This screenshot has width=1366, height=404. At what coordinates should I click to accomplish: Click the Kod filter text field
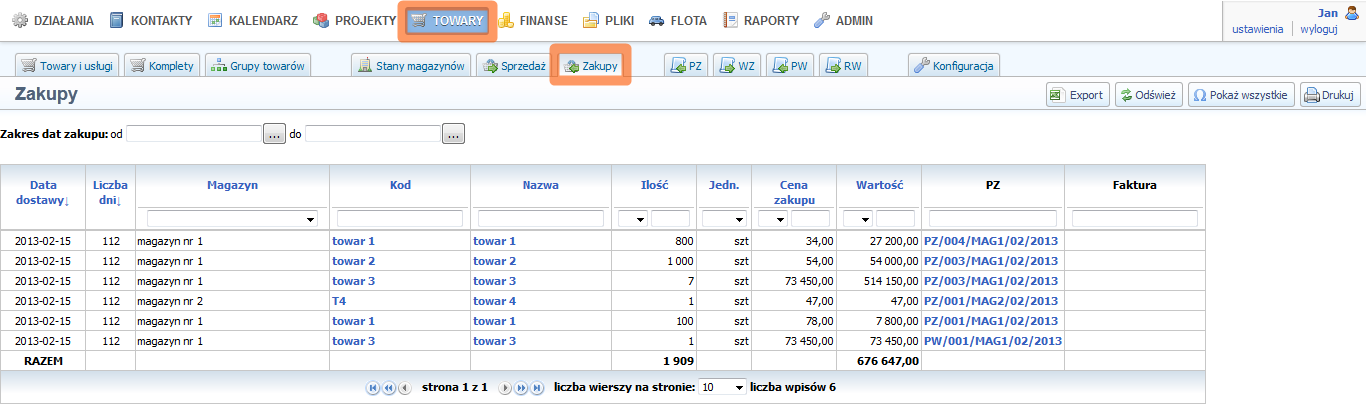[400, 218]
